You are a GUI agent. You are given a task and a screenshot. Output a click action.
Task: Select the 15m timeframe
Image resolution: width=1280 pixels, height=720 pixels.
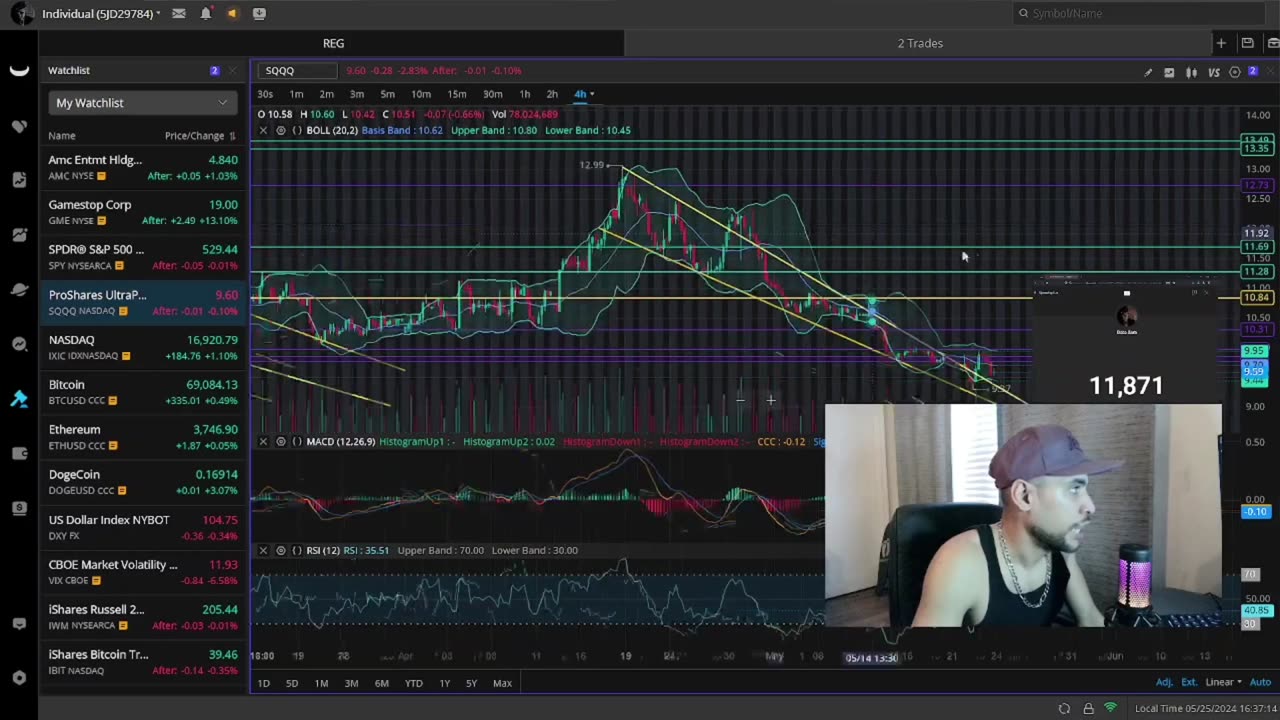[x=456, y=94]
